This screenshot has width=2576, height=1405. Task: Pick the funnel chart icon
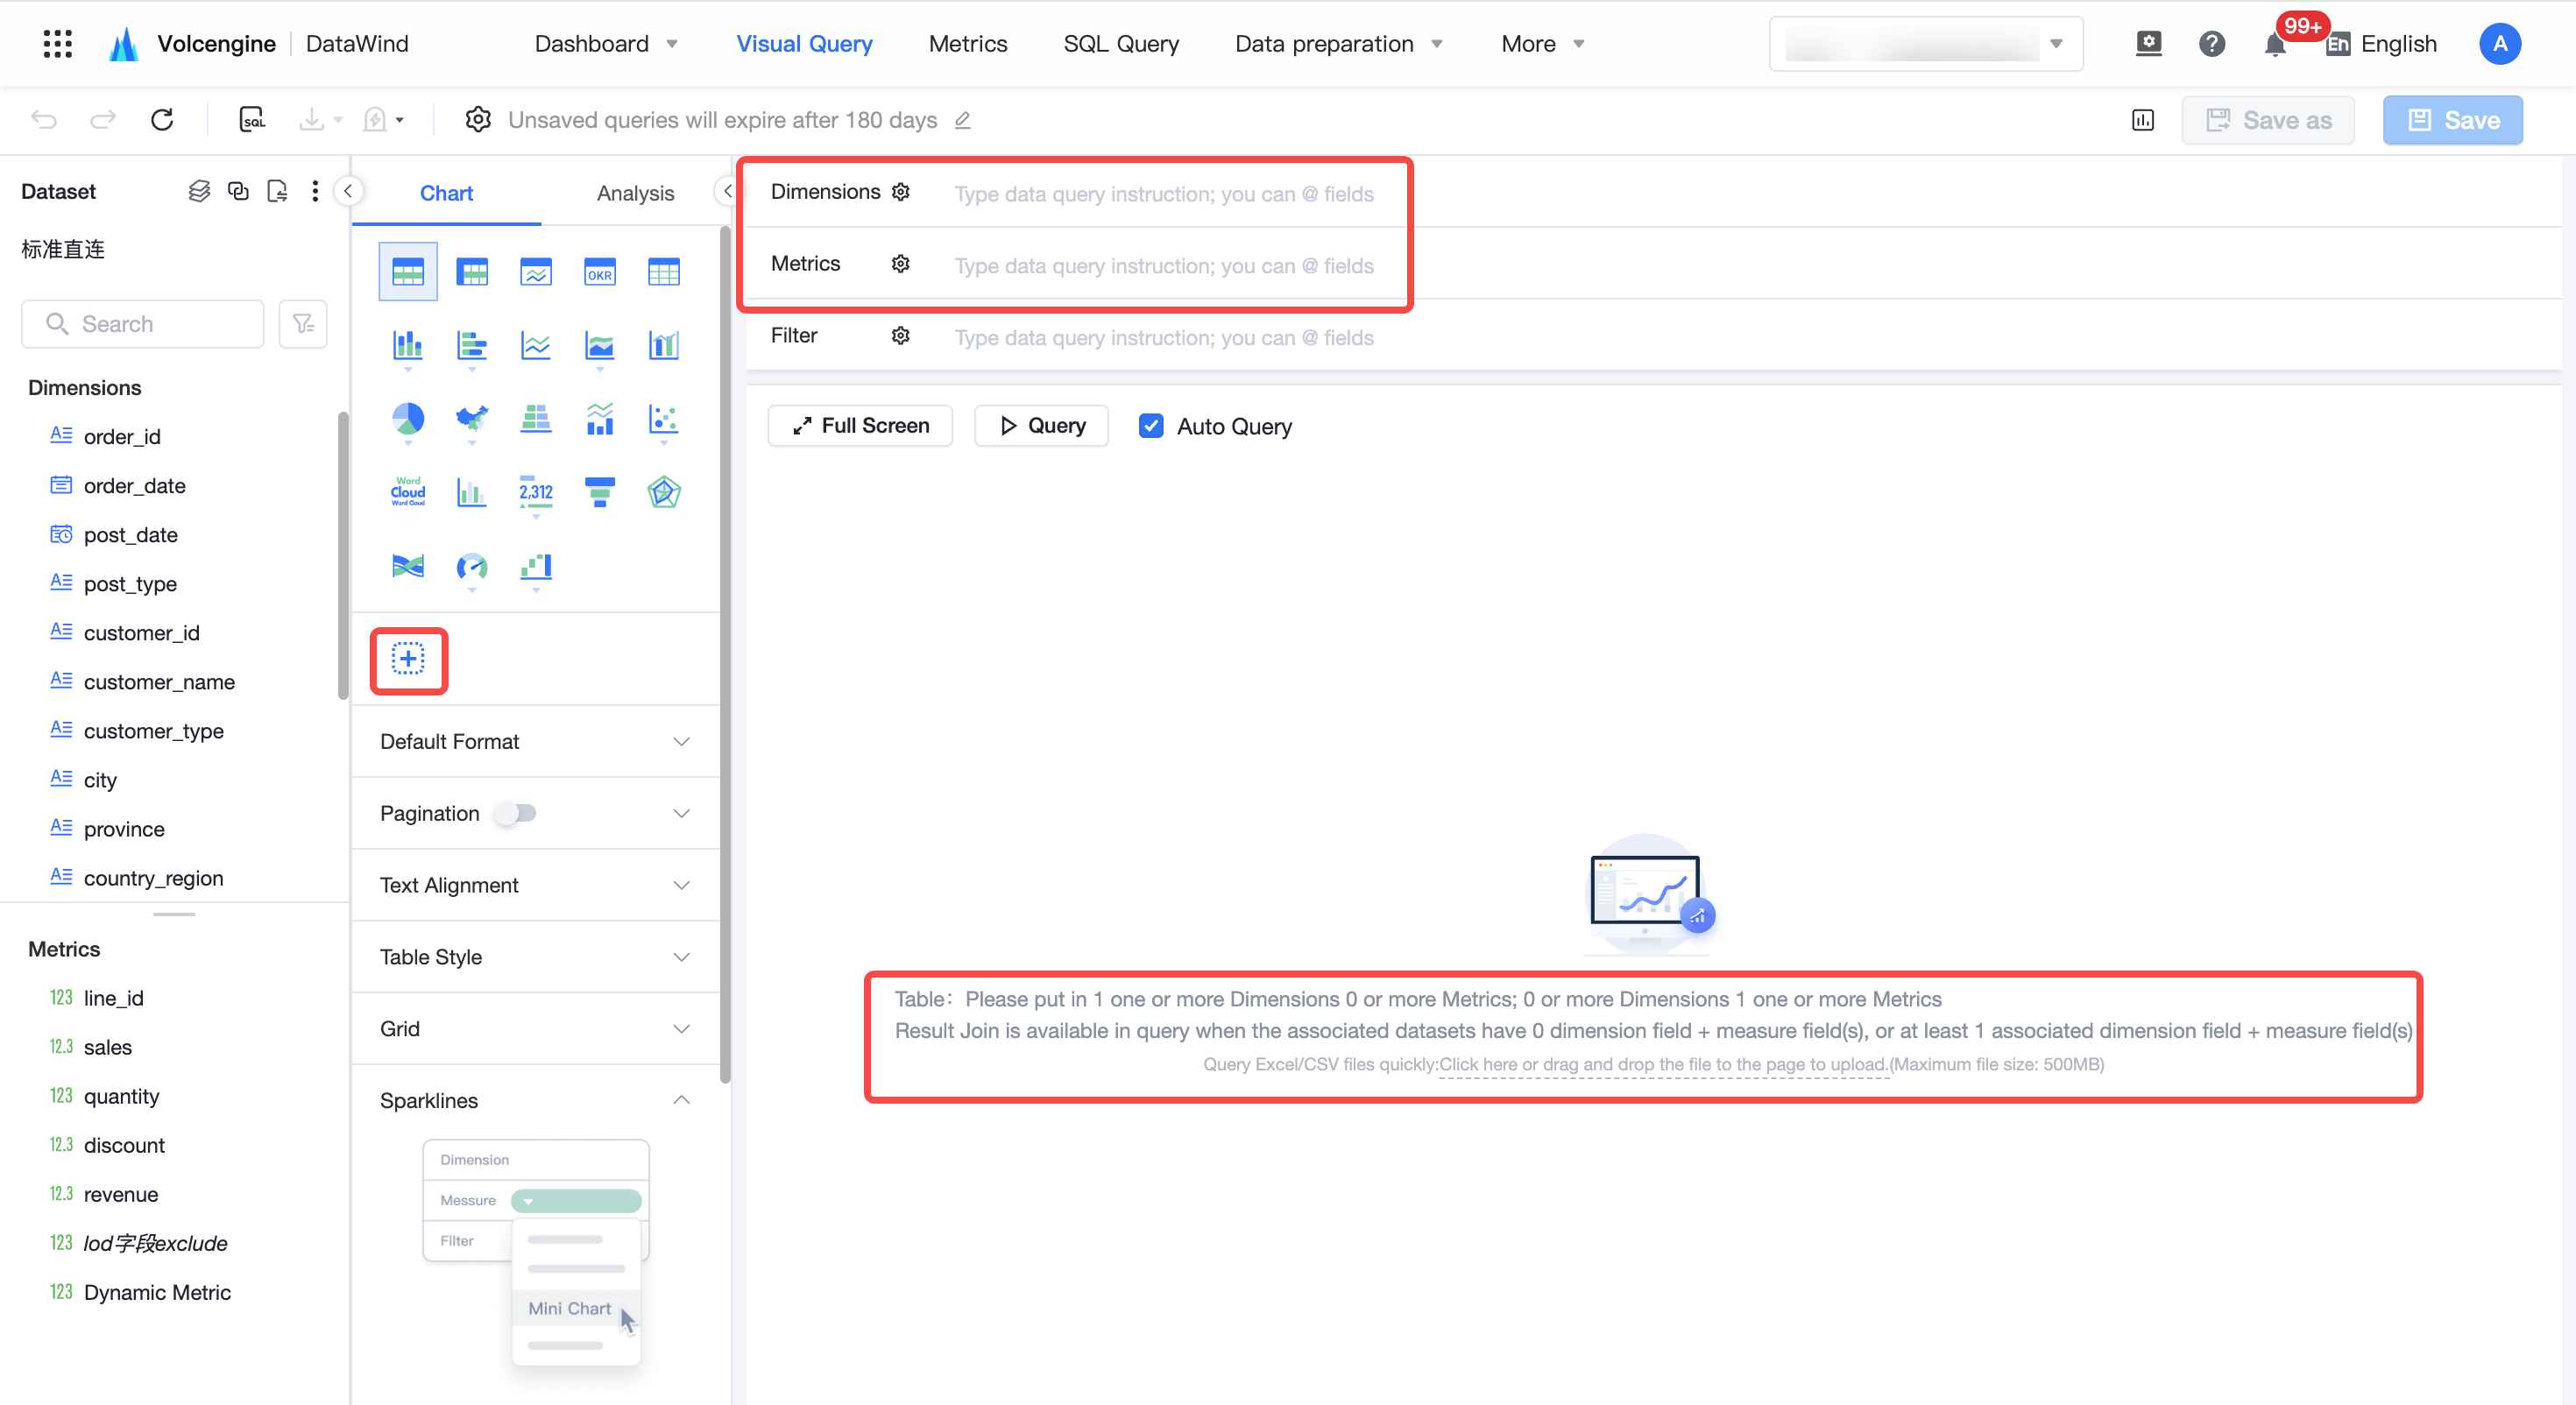tap(599, 492)
